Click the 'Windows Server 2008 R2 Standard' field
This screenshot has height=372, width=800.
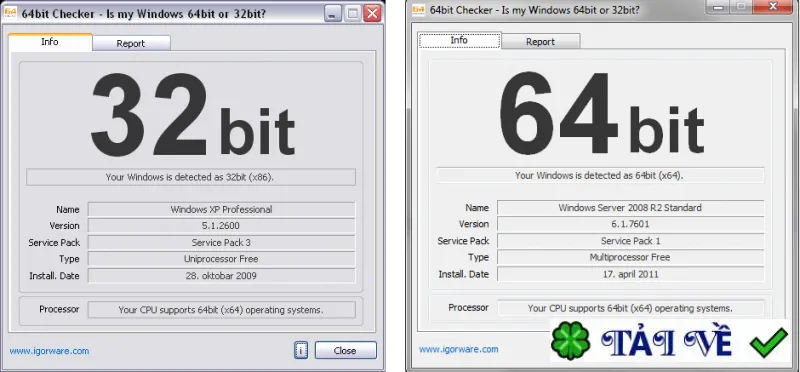coord(631,208)
